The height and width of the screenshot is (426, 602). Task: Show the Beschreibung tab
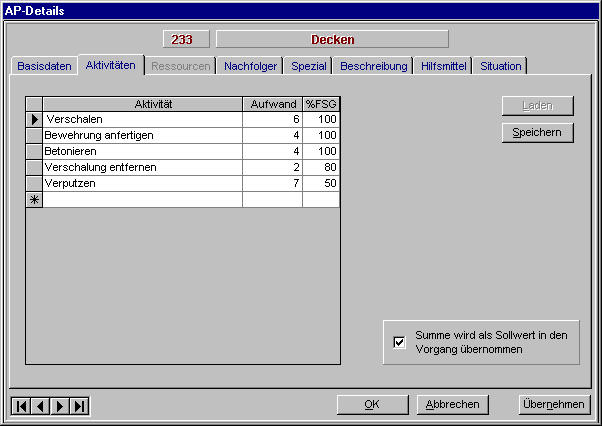pos(374,66)
